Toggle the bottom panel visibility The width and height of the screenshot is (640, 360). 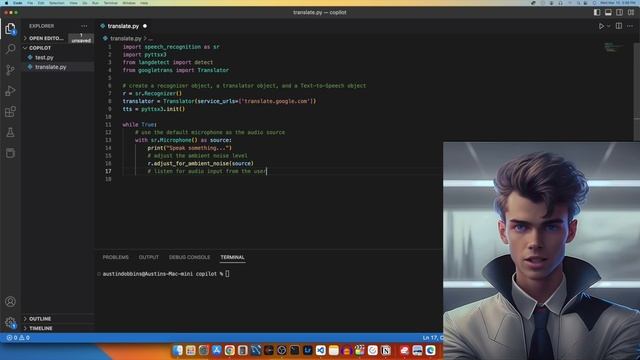608,13
